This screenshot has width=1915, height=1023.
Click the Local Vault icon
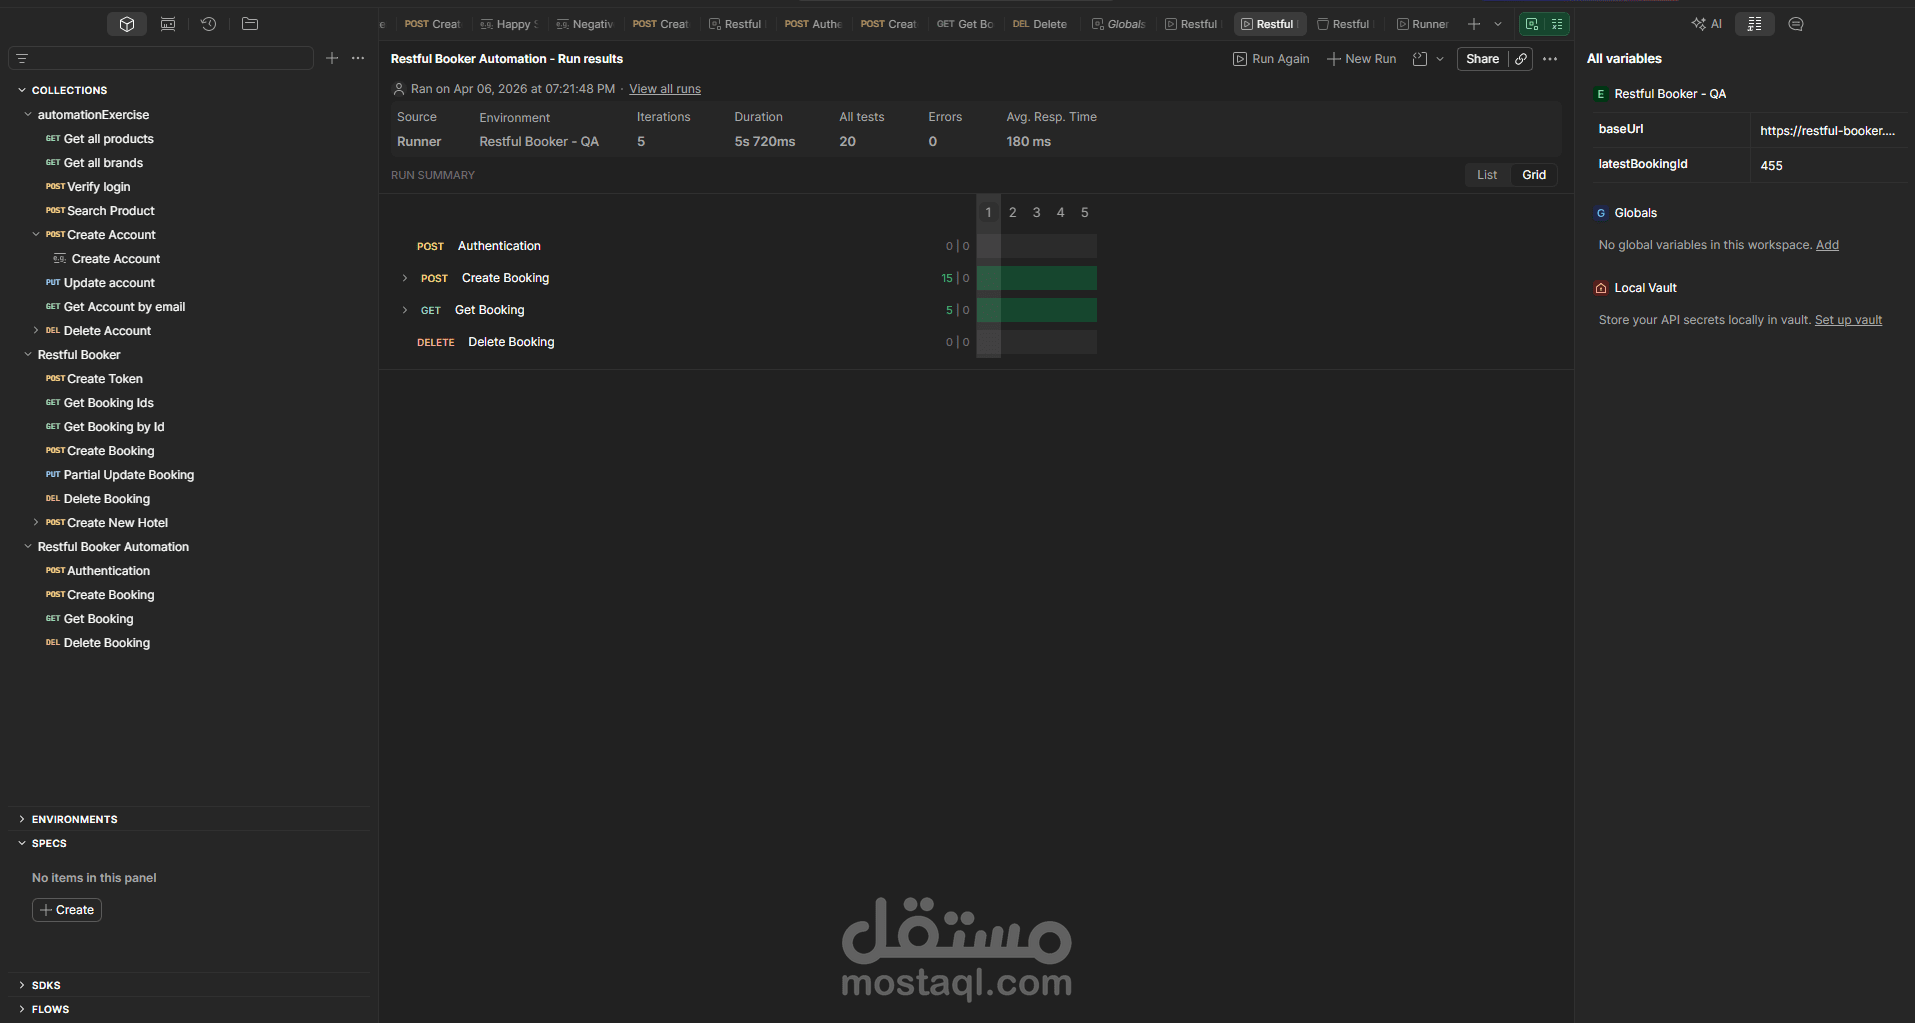click(1601, 288)
